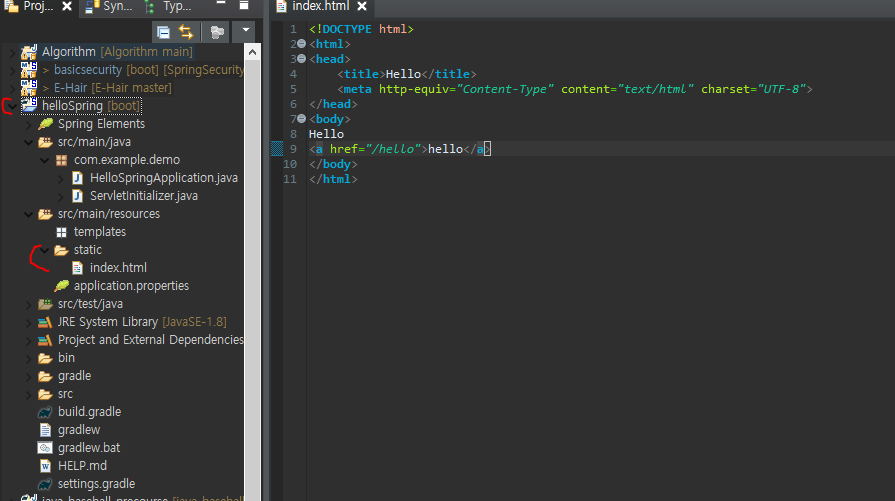Click the gradle folder icon
Viewport: 895px width, 501px height.
click(x=45, y=376)
